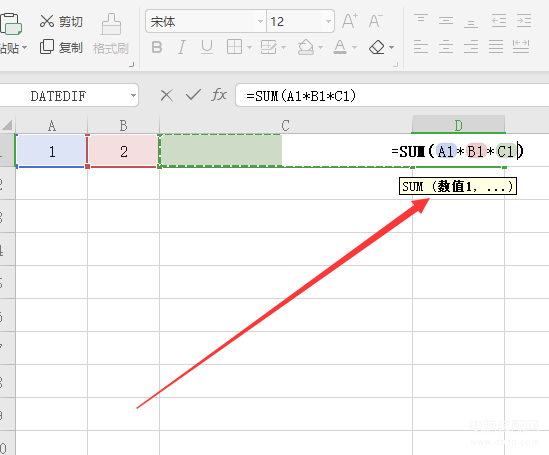Select column C header

[285, 125]
